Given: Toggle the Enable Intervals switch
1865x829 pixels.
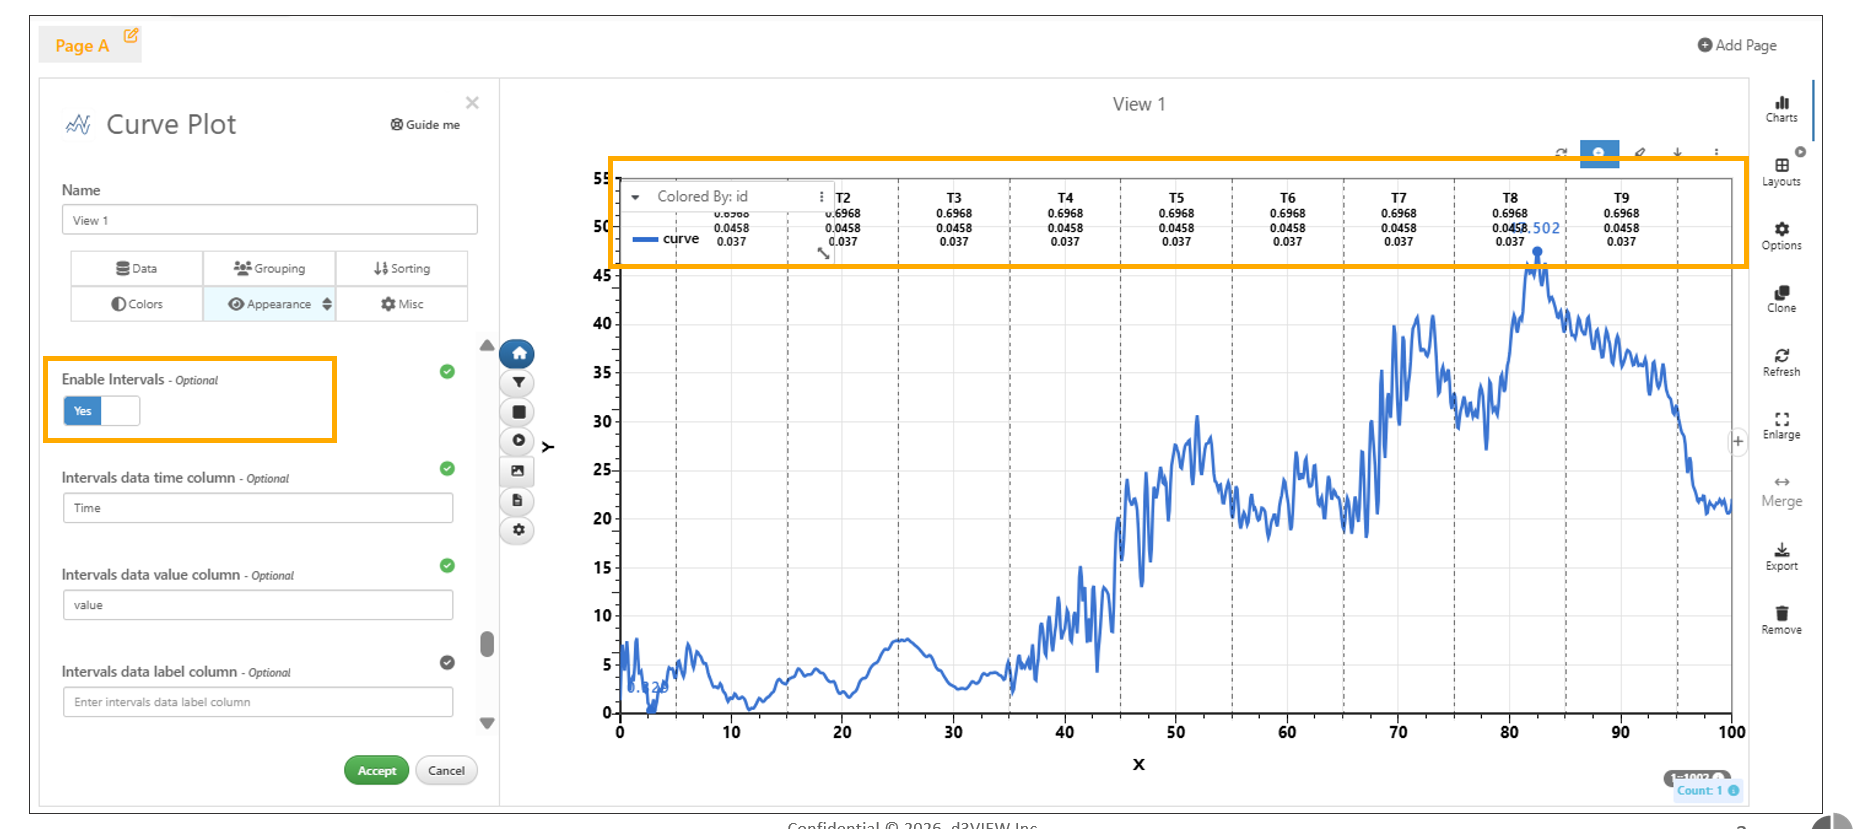Looking at the screenshot, I should pyautogui.click(x=101, y=411).
